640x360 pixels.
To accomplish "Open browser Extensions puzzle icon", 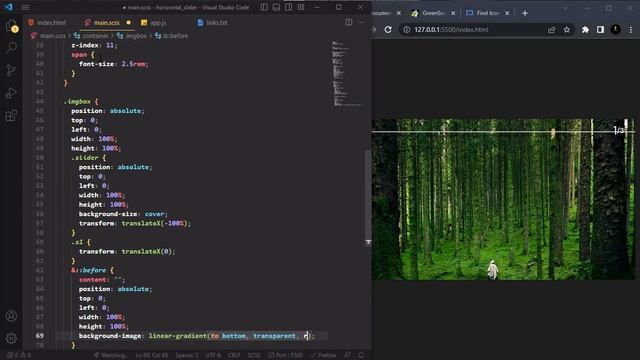I will pos(585,29).
